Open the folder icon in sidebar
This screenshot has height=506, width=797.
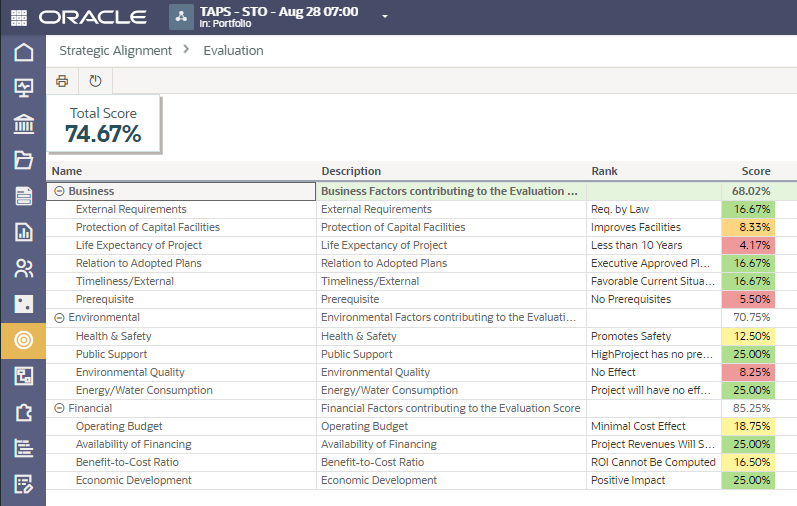23,160
